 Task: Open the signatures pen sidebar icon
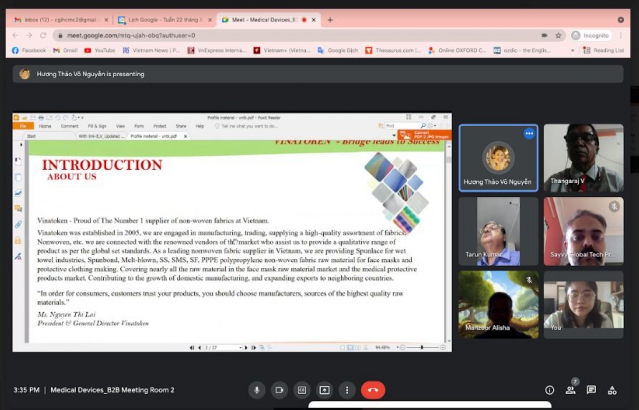point(18,256)
